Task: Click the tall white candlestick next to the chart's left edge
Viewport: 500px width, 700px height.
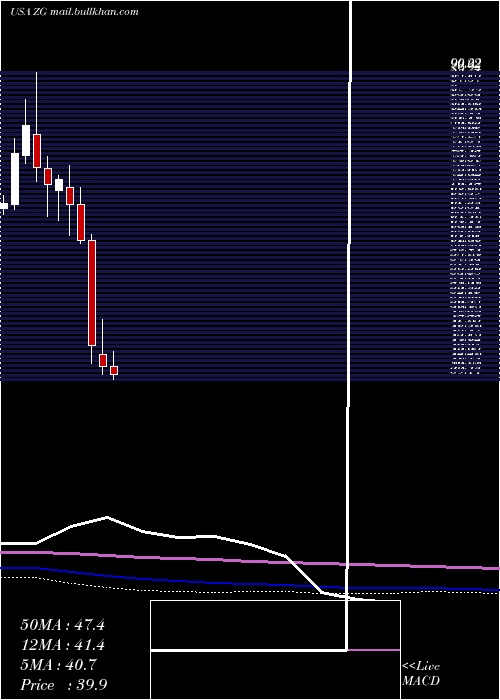Action: (15, 179)
